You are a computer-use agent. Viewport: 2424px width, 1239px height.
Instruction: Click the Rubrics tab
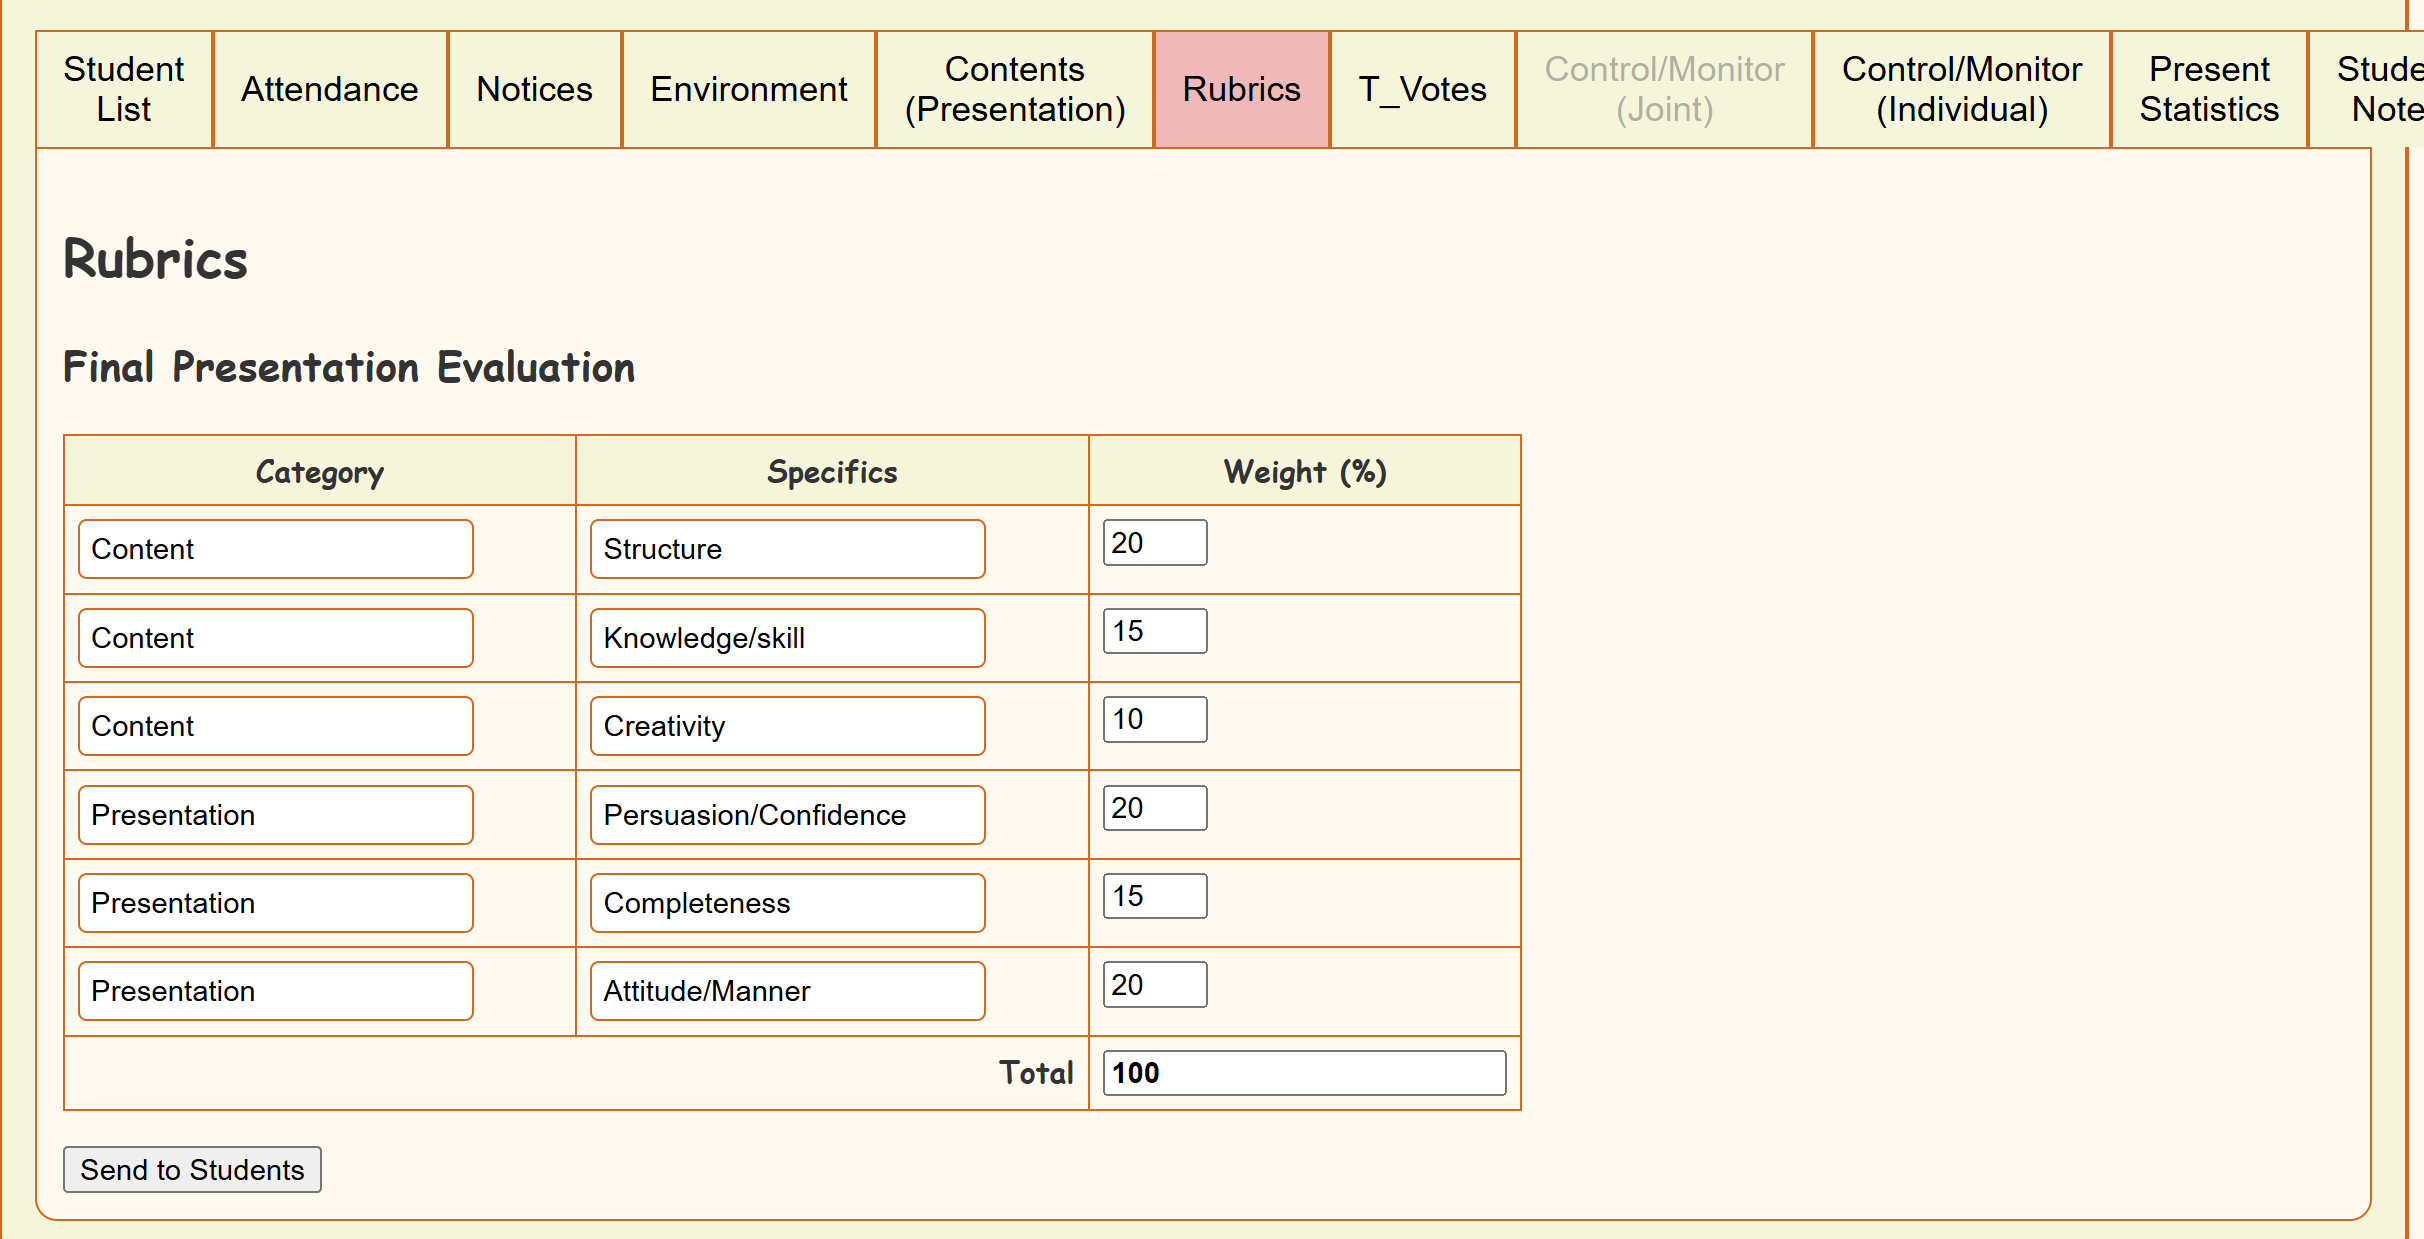(x=1241, y=89)
